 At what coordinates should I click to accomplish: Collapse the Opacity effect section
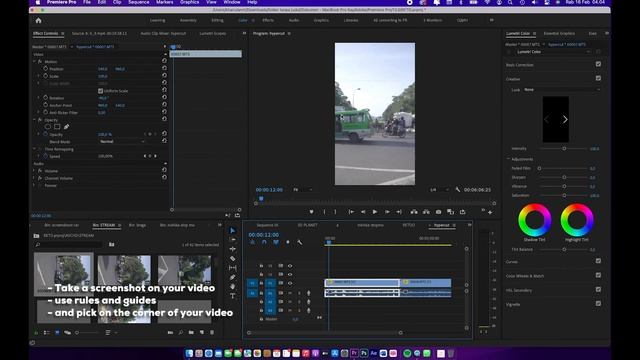click(x=34, y=120)
